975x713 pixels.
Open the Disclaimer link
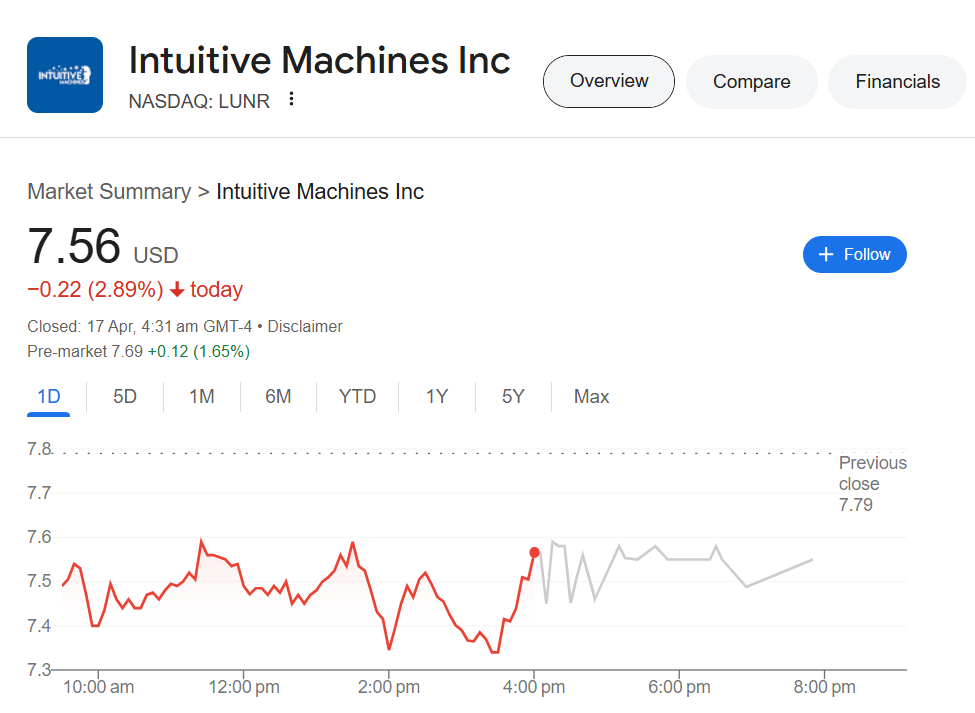[x=305, y=326]
